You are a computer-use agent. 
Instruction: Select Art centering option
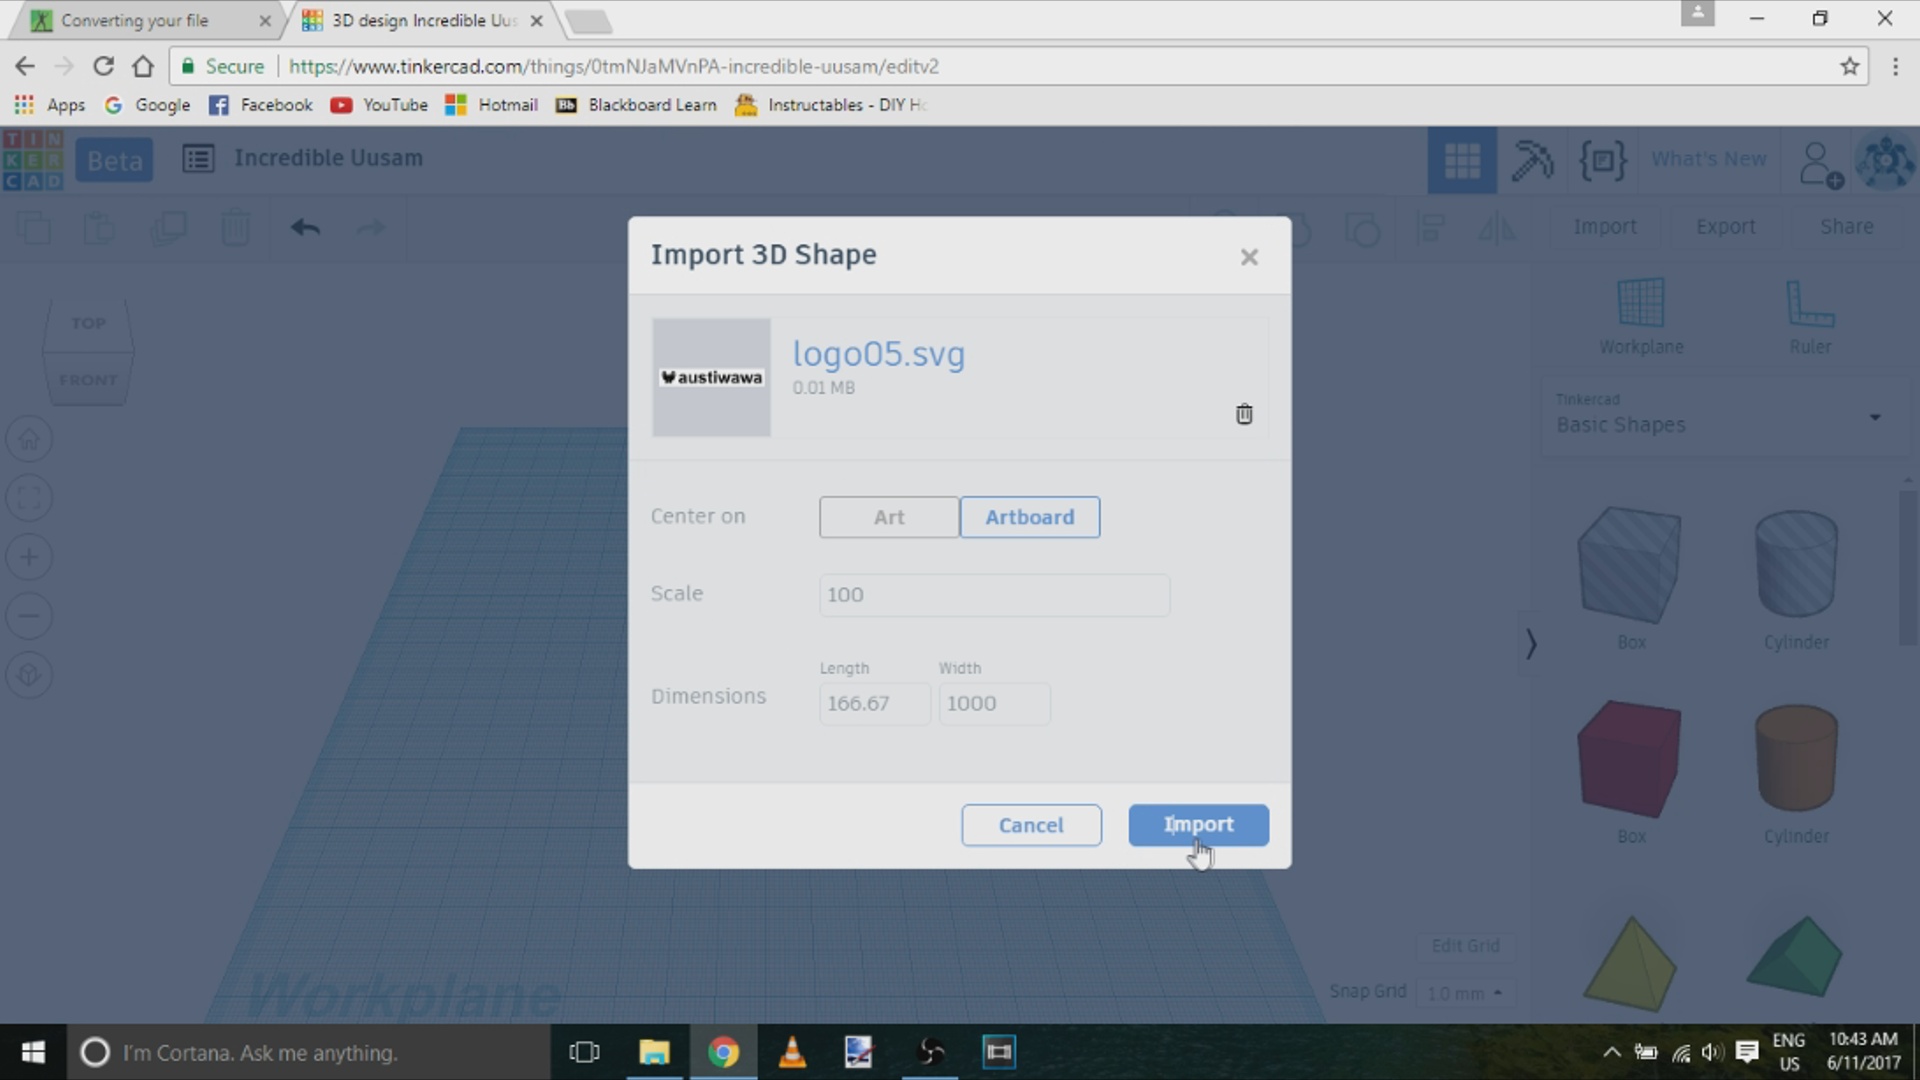tap(888, 517)
